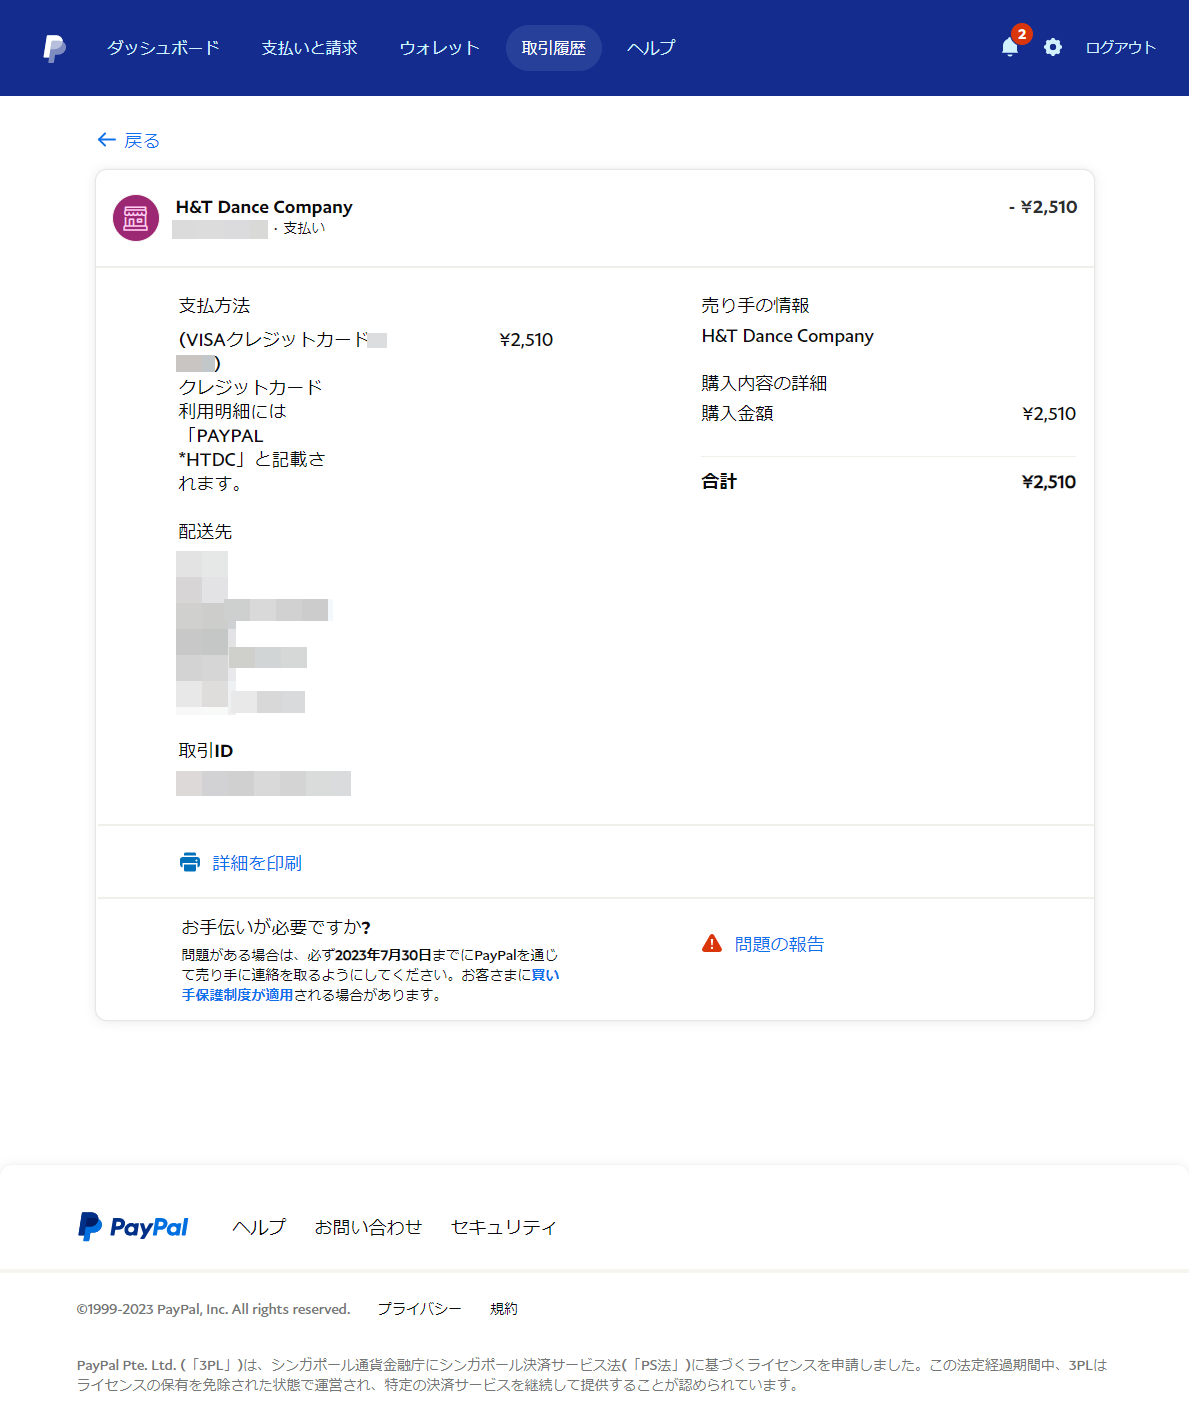Click the 問題の報告 link
The height and width of the screenshot is (1423, 1189).
(779, 944)
